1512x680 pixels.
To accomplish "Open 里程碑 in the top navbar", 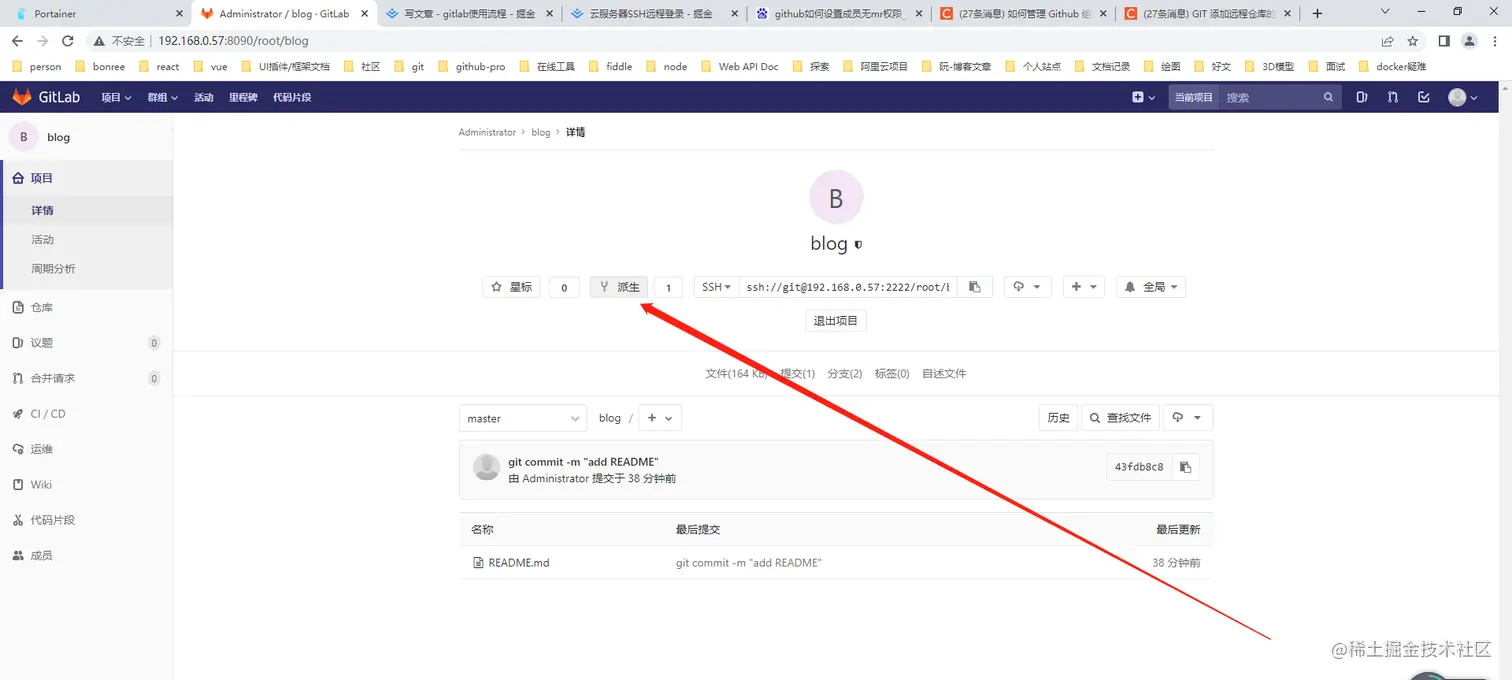I will coord(243,97).
